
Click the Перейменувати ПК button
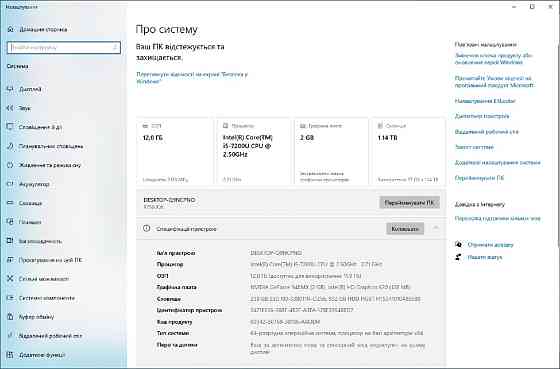pos(409,203)
